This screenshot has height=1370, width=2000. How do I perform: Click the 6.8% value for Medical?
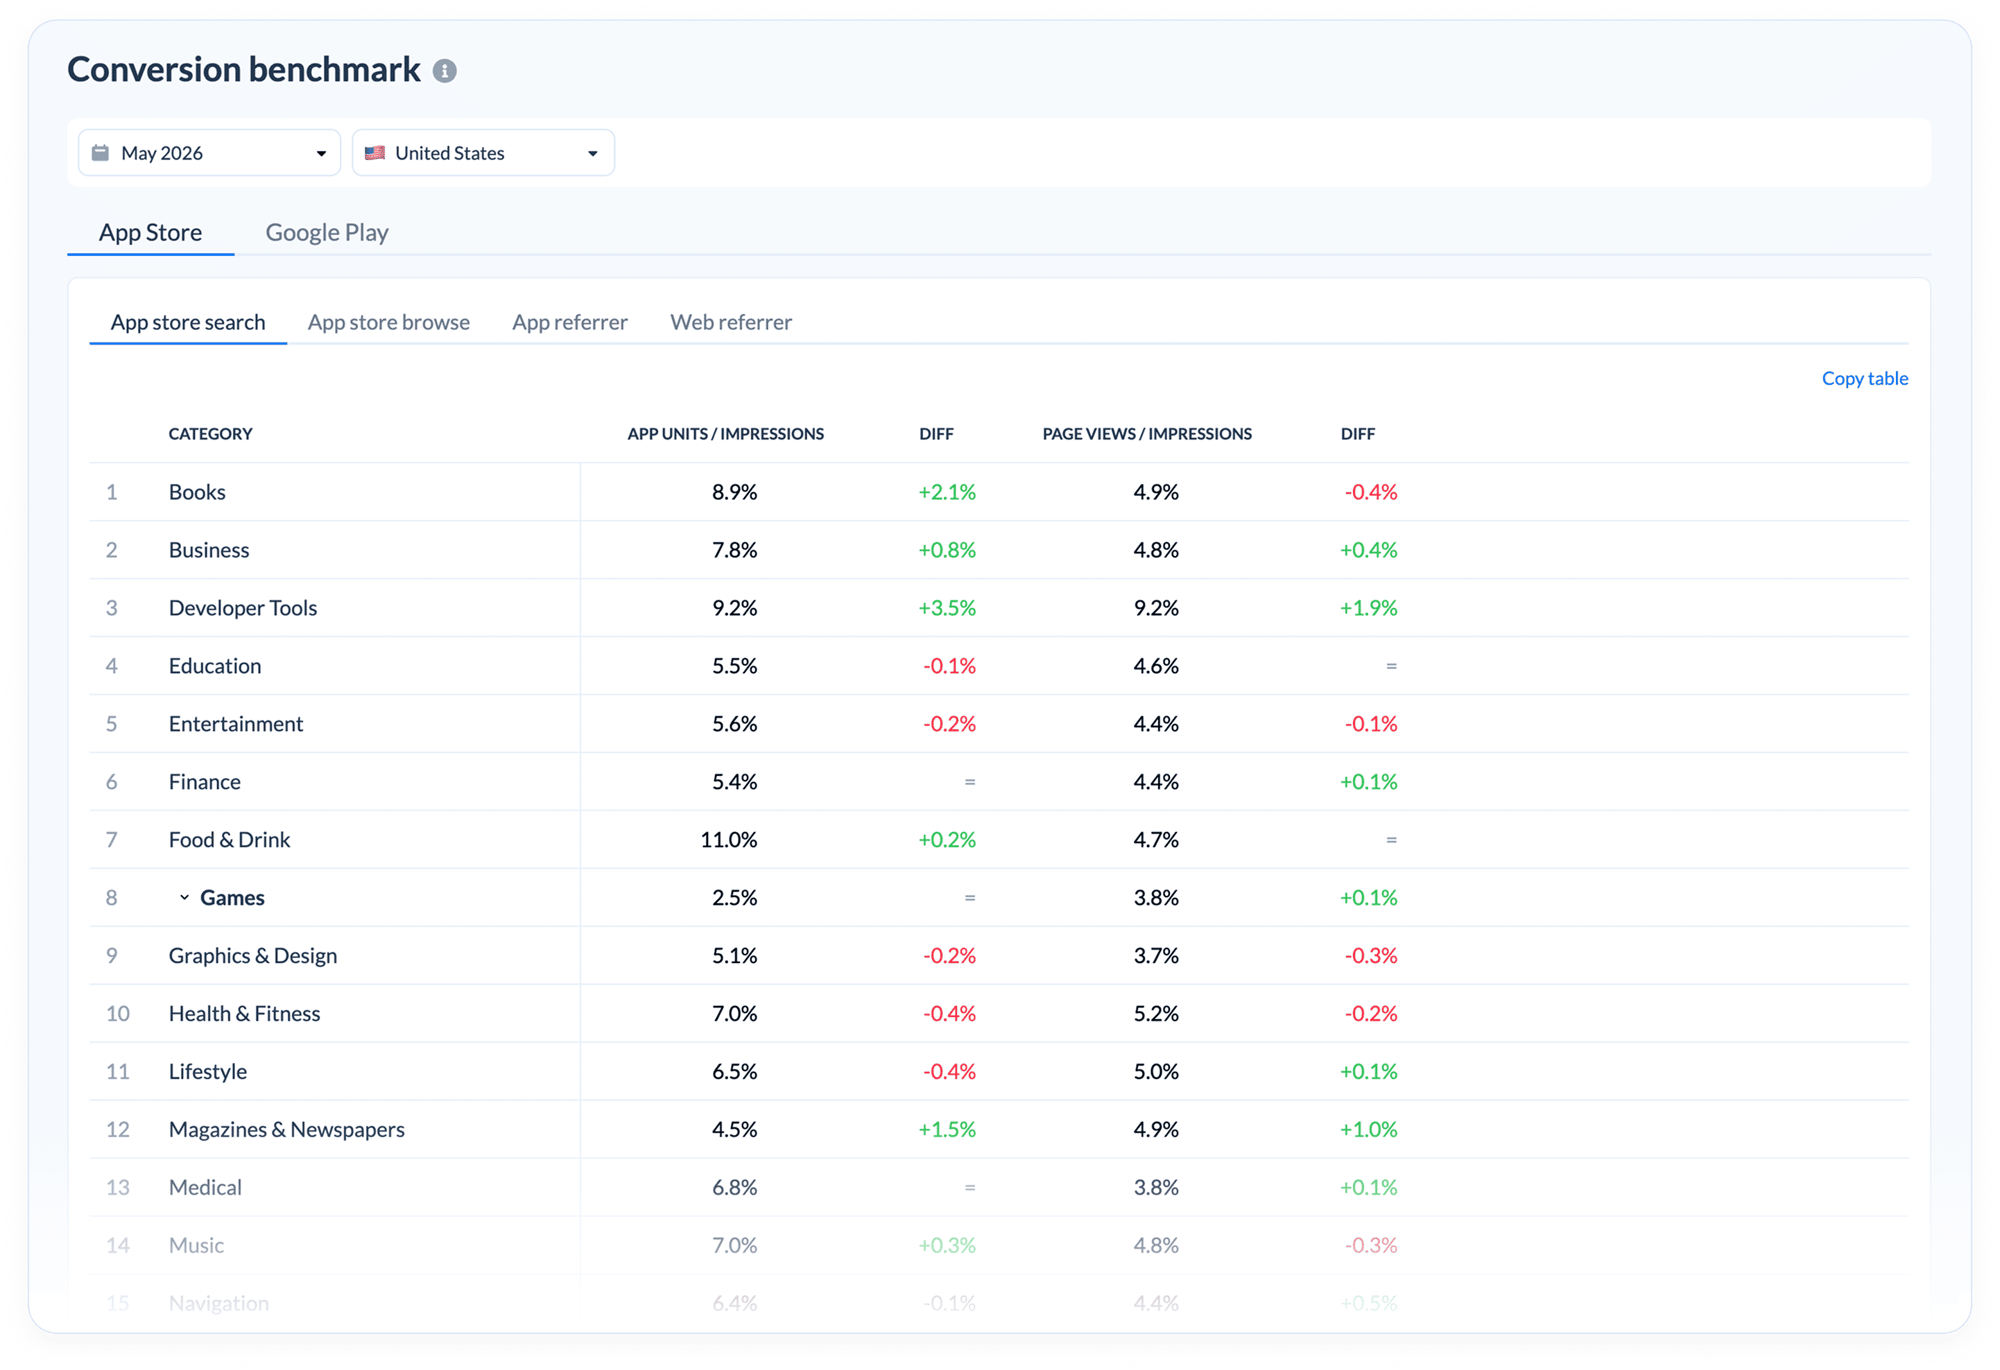point(735,1188)
